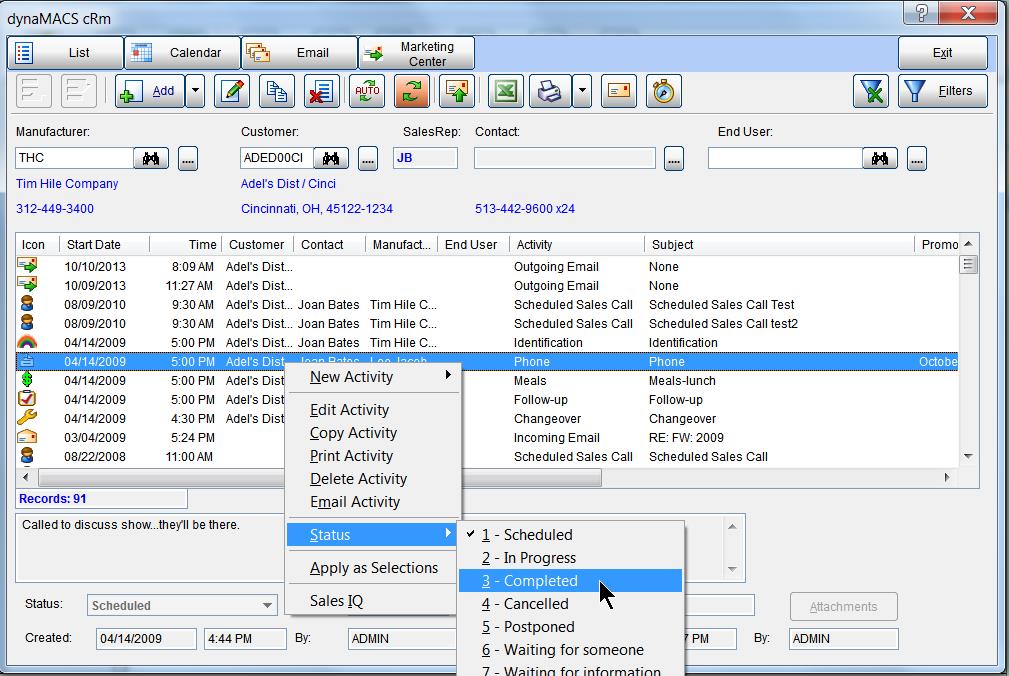Click the export upward arrow icon
The width and height of the screenshot is (1009, 676).
click(457, 91)
